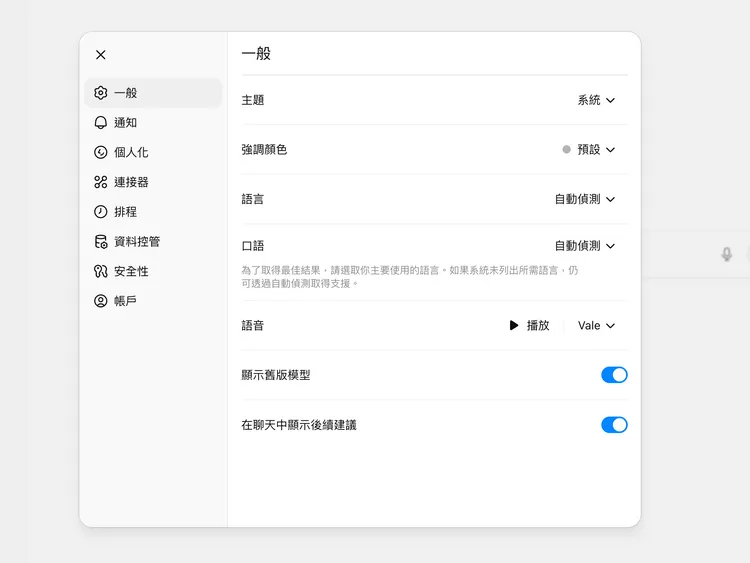Click the 安全性 security key icon
Screen dimensions: 750x563
coord(100,271)
